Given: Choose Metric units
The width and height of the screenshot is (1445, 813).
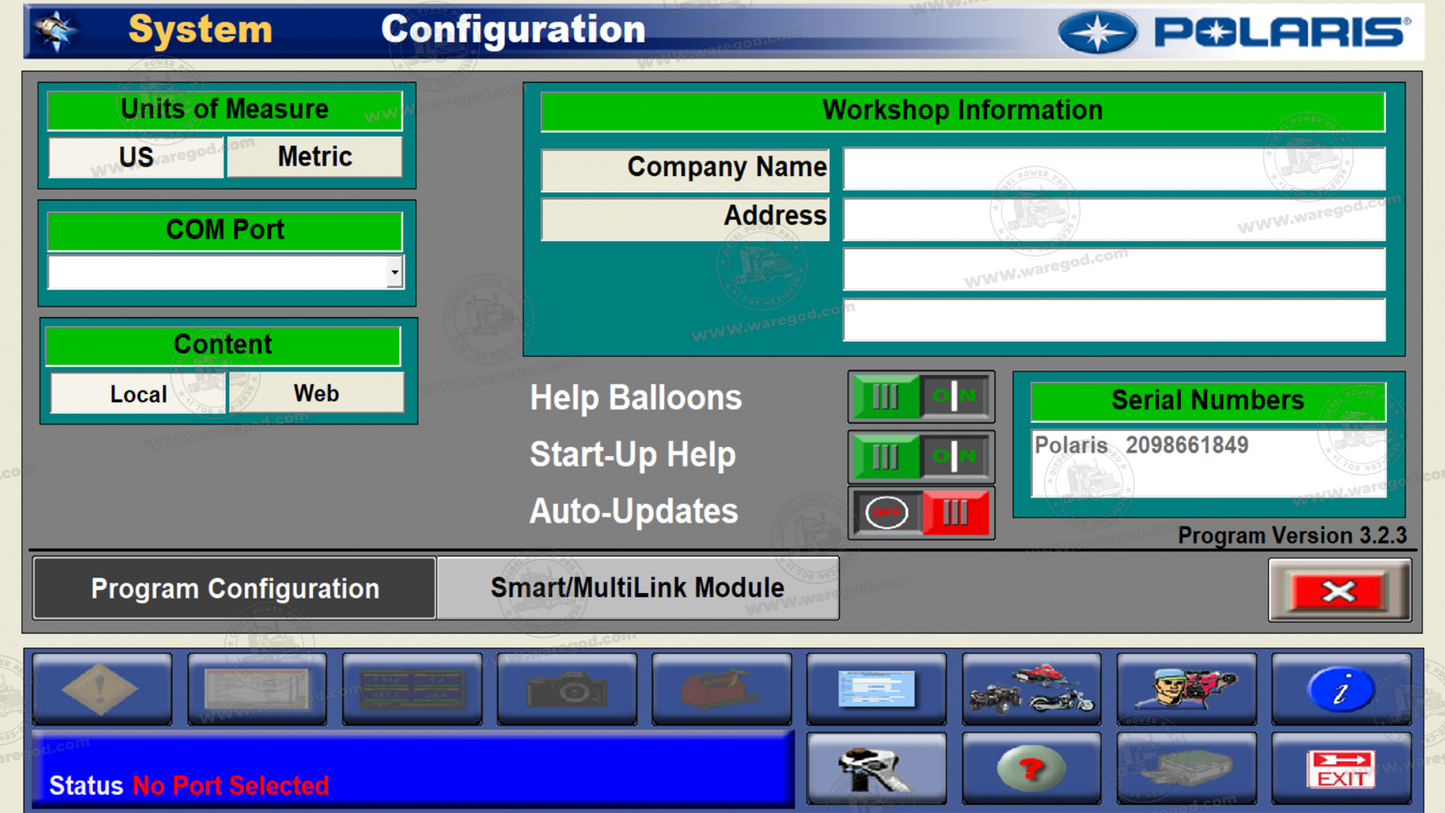Looking at the screenshot, I should [x=314, y=156].
